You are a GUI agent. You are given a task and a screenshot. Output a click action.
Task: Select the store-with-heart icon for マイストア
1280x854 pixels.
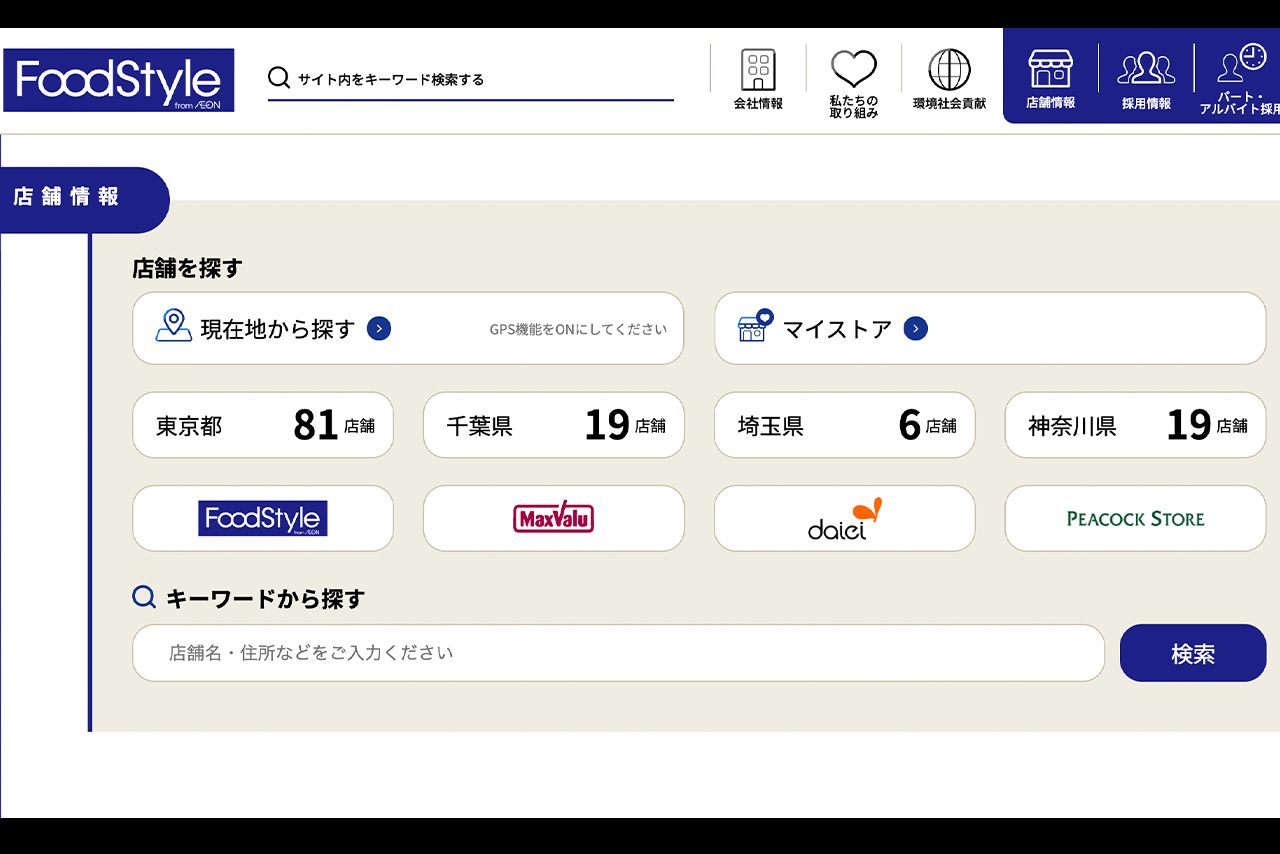(755, 325)
